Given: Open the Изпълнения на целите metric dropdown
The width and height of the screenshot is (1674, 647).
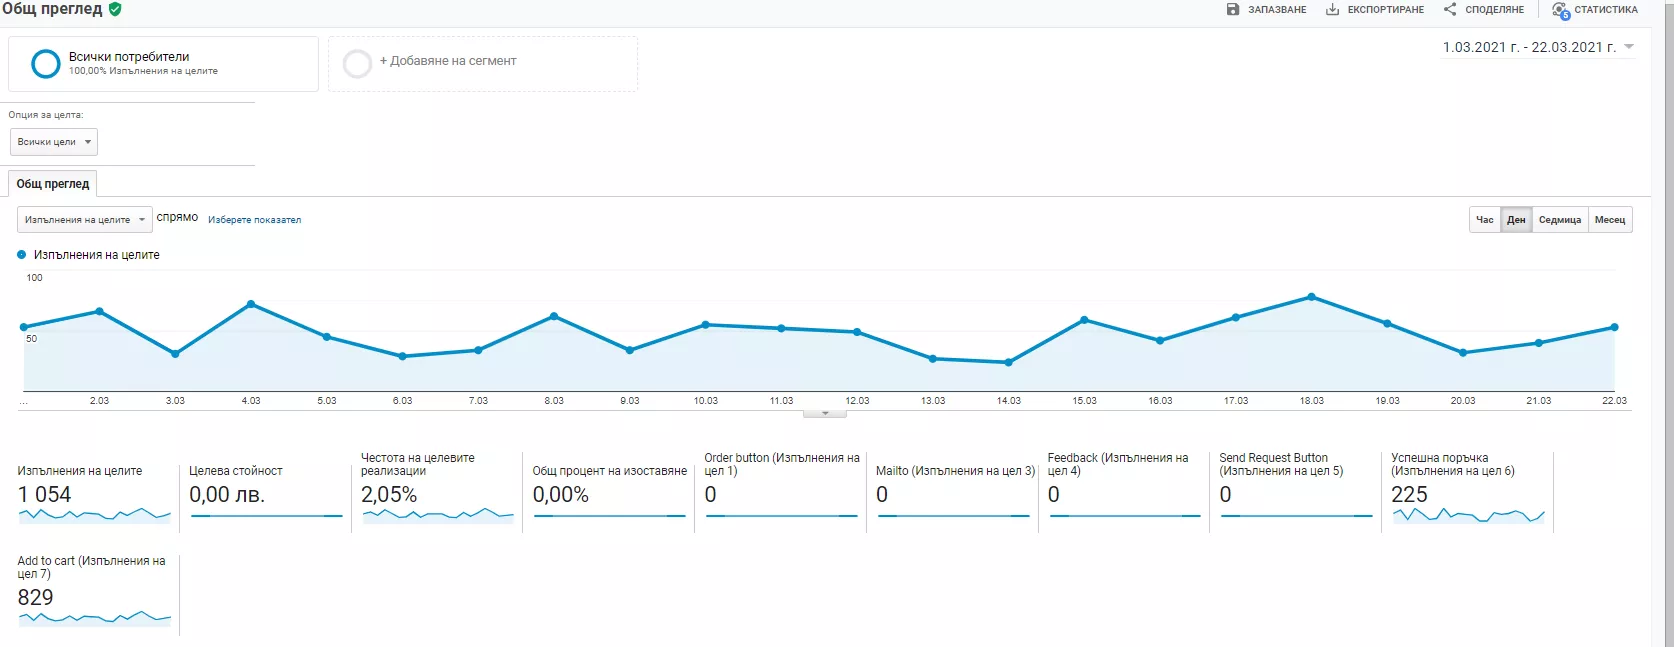Looking at the screenshot, I should [x=84, y=220].
